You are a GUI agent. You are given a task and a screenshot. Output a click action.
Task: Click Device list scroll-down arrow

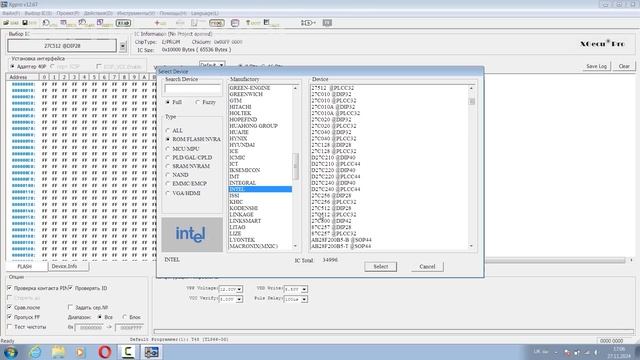[x=471, y=246]
